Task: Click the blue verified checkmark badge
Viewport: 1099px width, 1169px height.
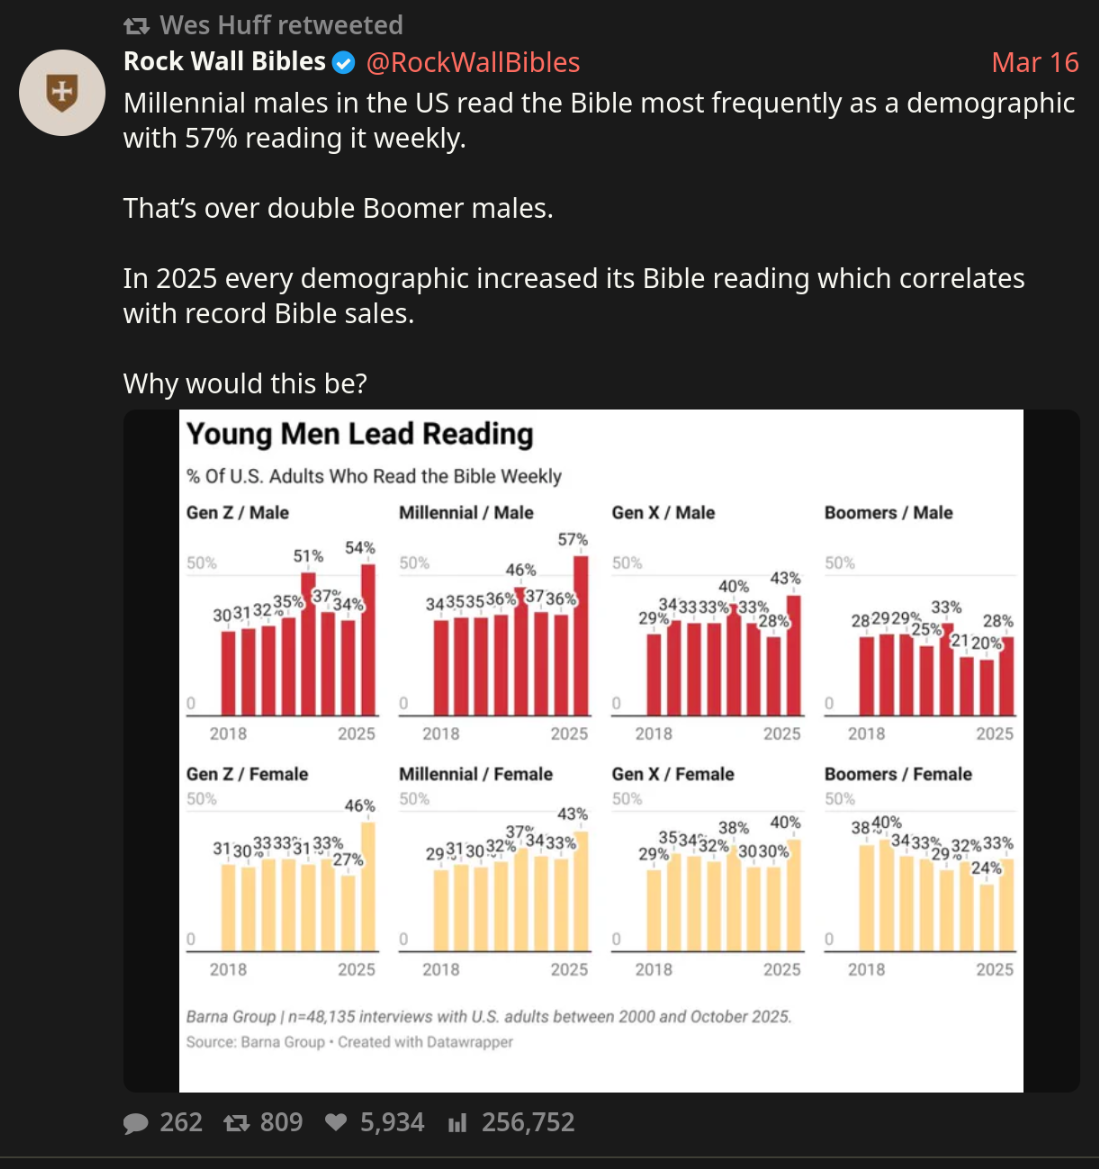Action: coord(343,63)
